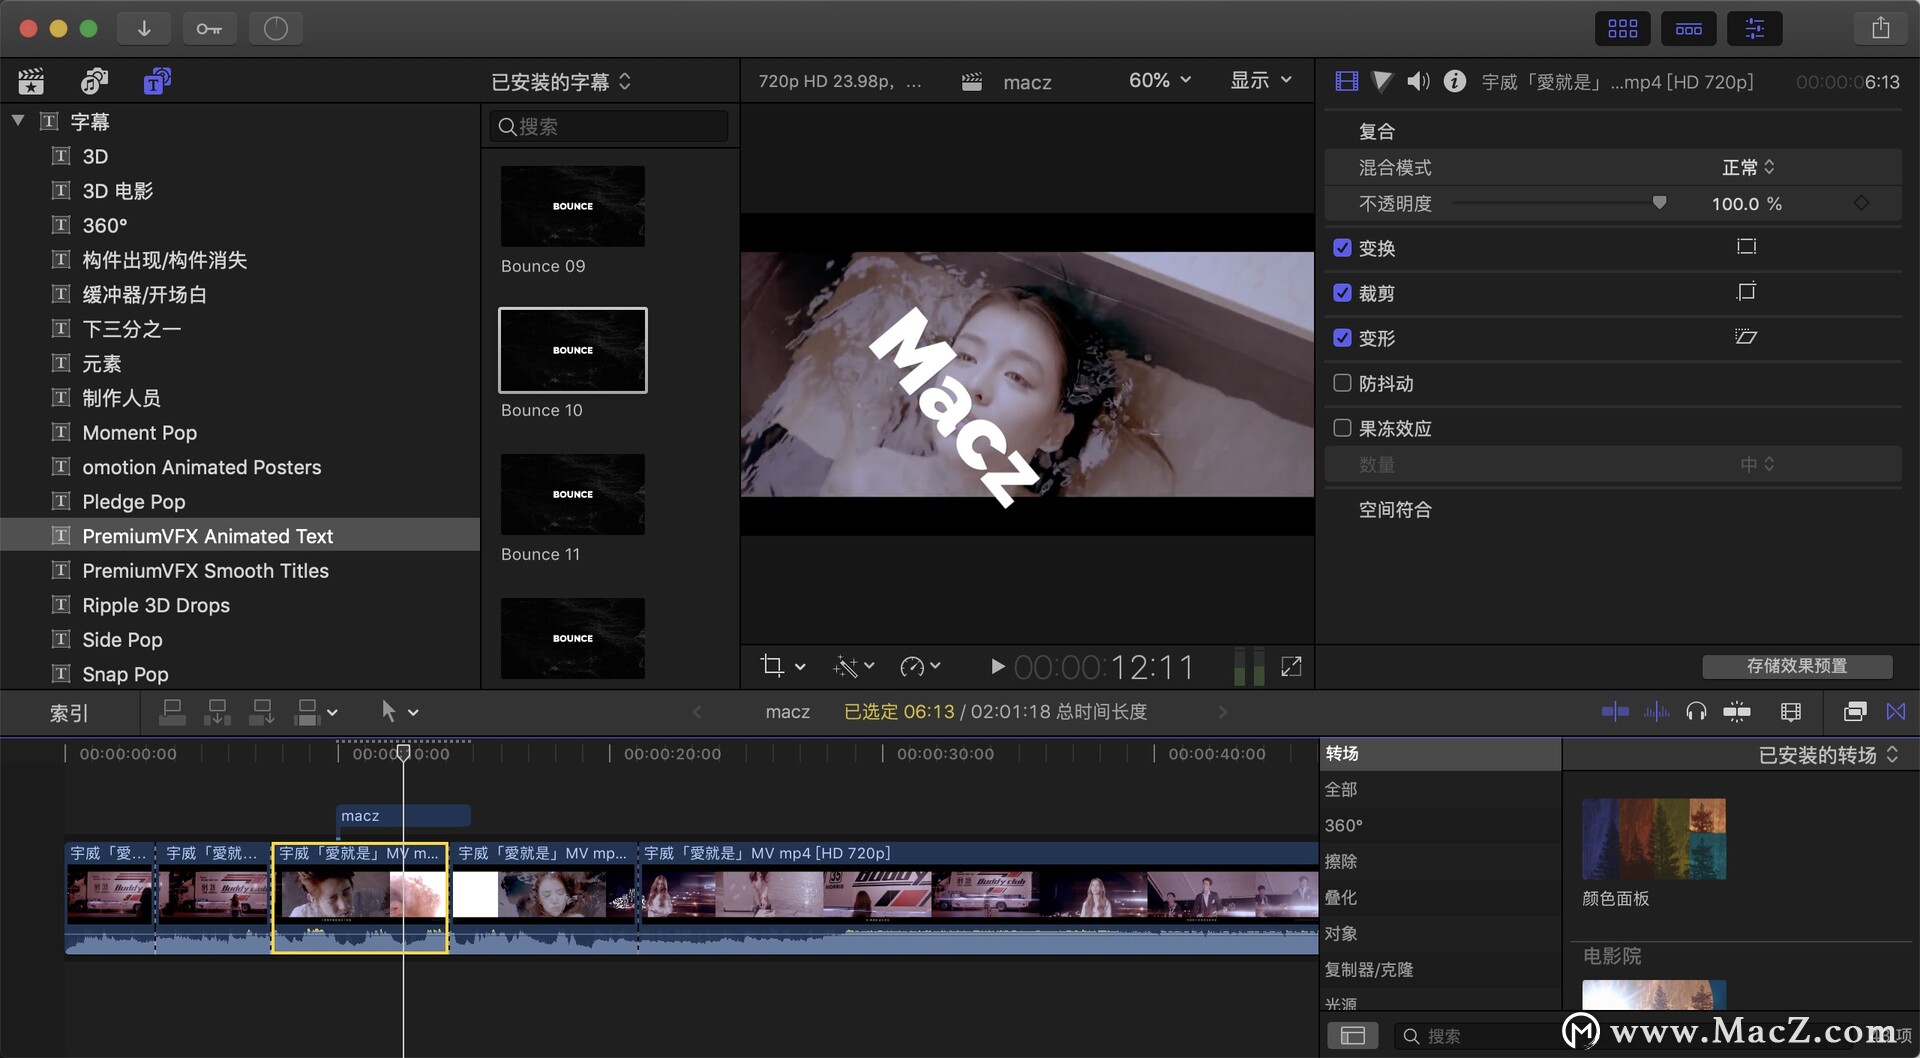The image size is (1920, 1058).
Task: Toggle the timeline panel layout button
Action: 1688,28
